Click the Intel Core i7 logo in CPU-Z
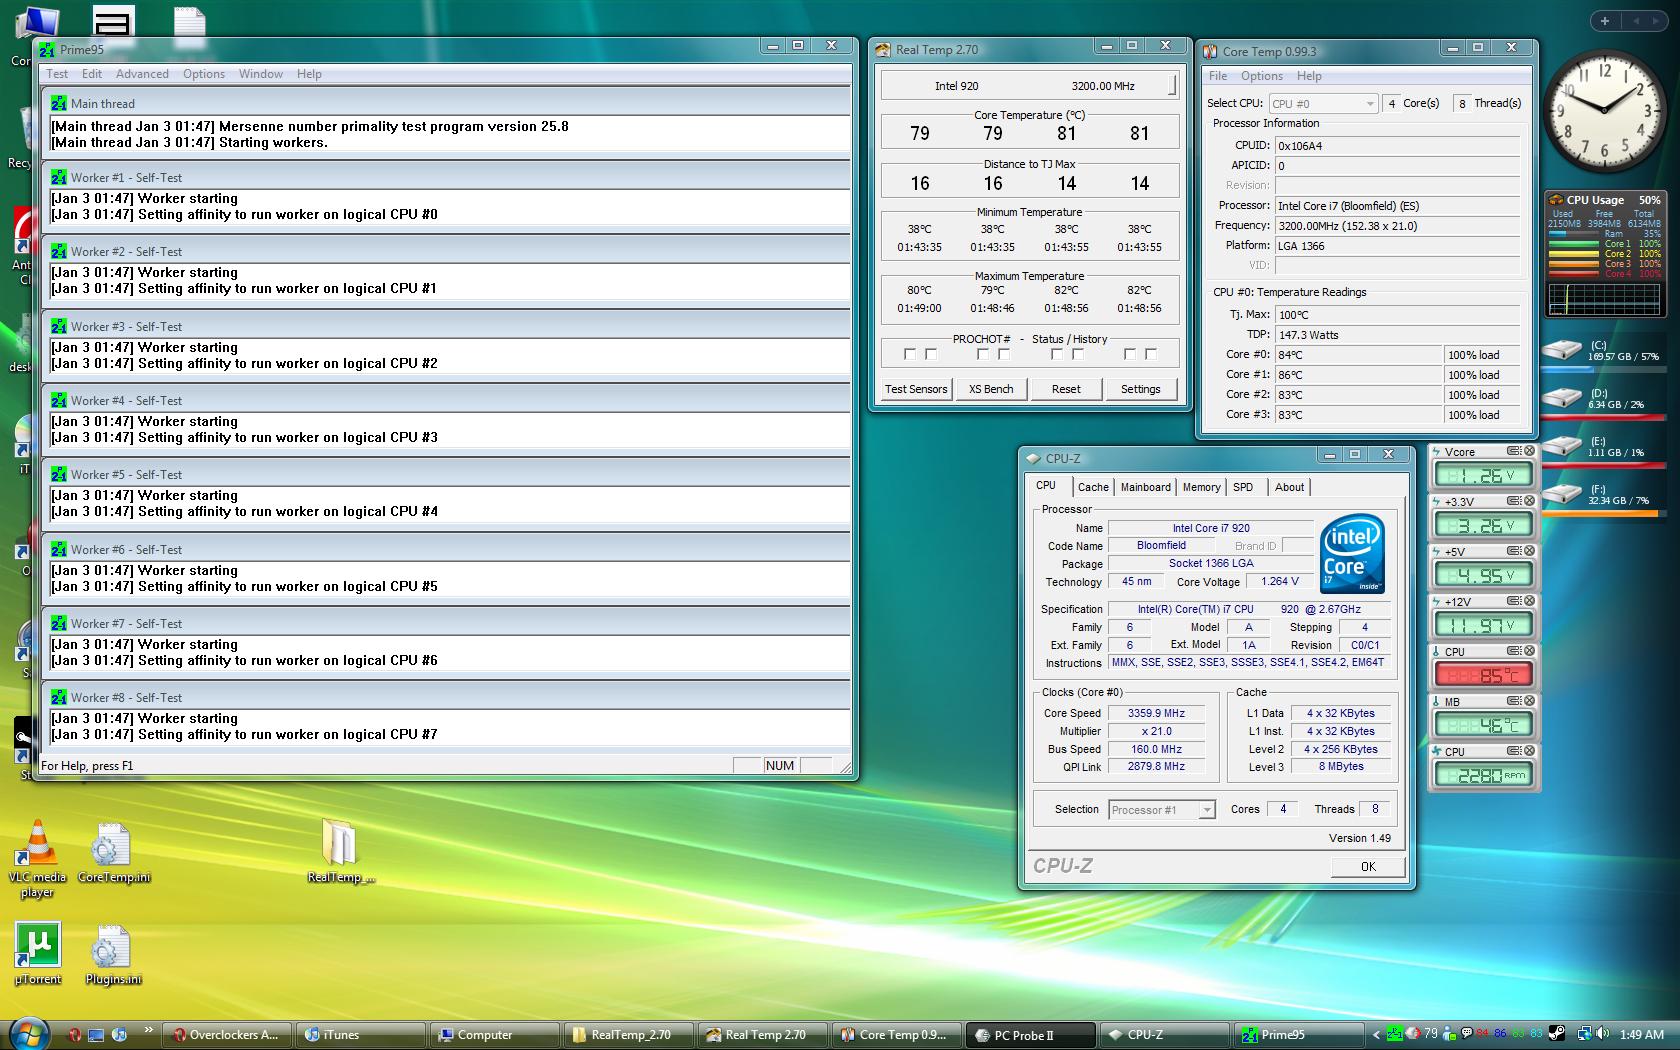The height and width of the screenshot is (1050, 1680). pos(1352,553)
